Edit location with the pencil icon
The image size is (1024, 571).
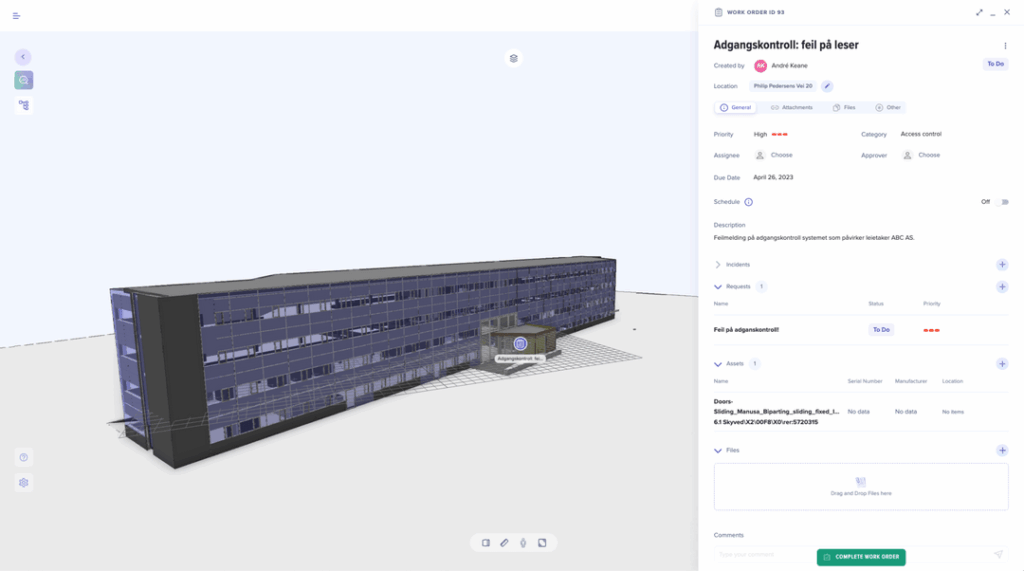click(827, 87)
